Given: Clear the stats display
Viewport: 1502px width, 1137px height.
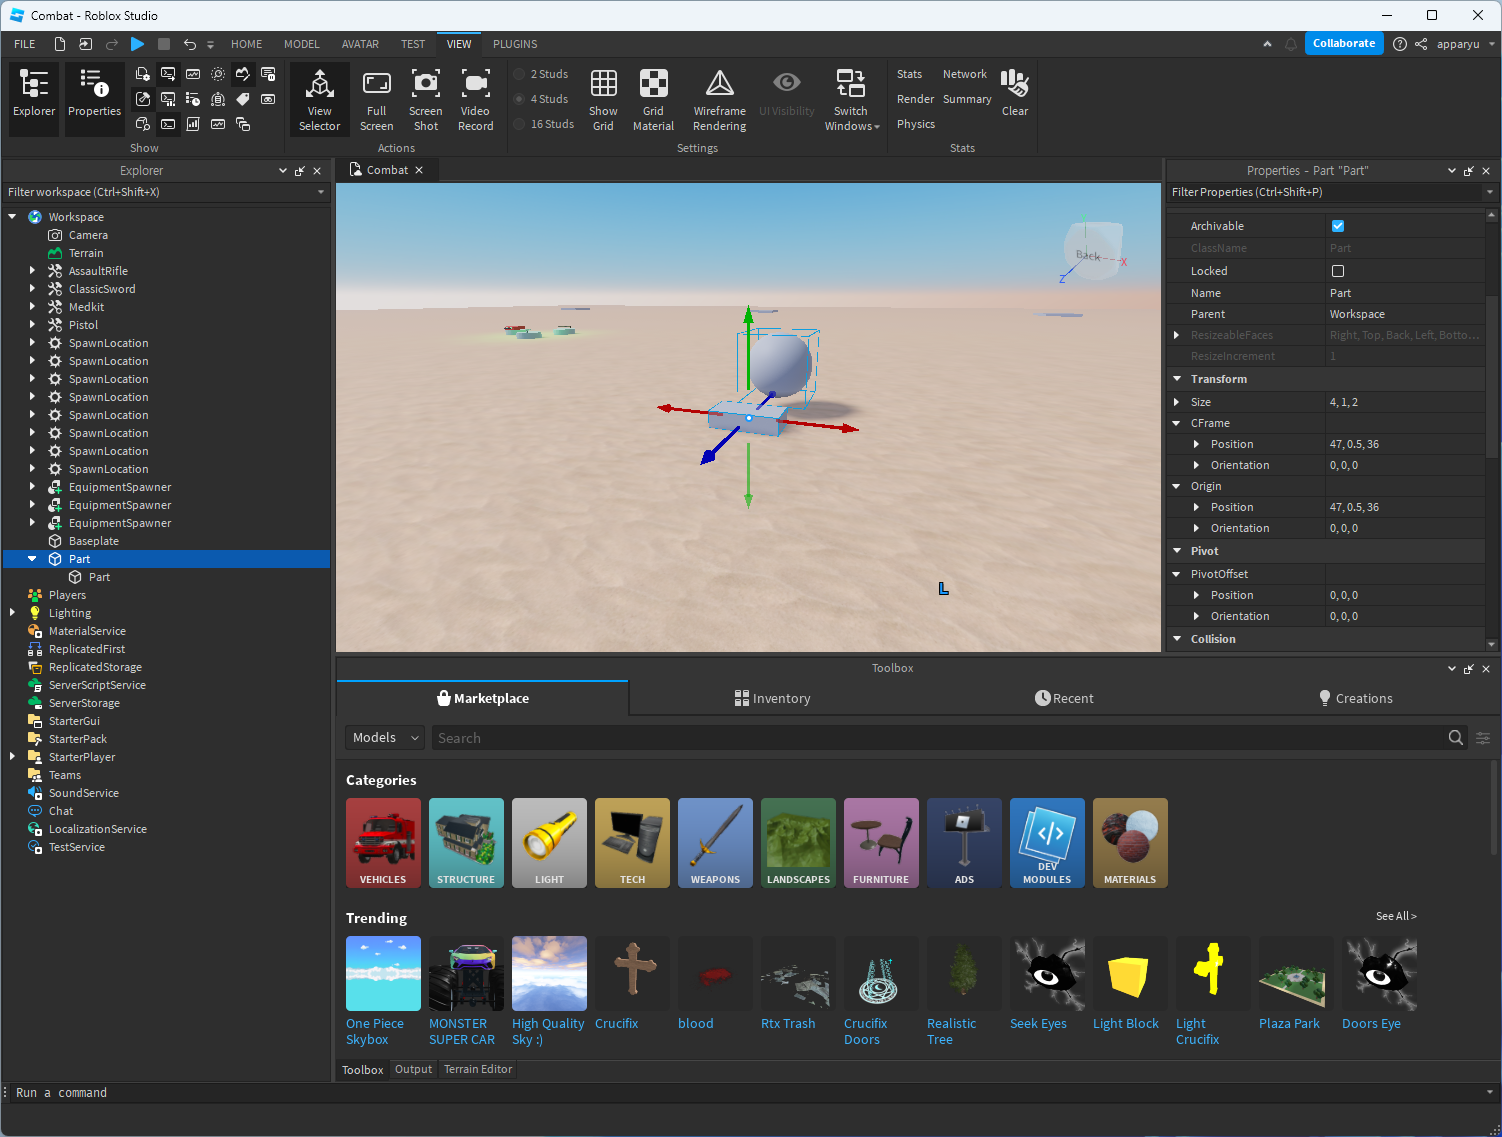Looking at the screenshot, I should coord(1015,93).
